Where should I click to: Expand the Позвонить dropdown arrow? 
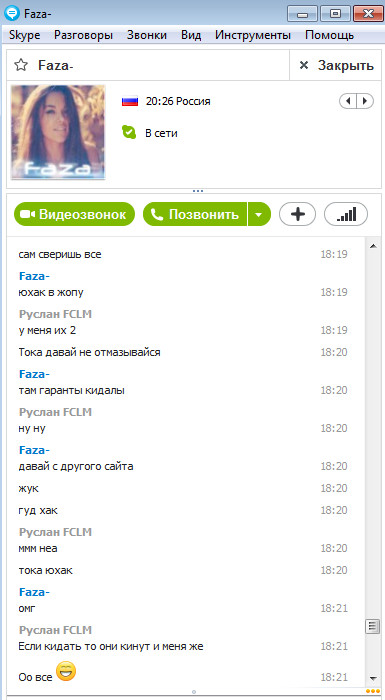click(259, 214)
